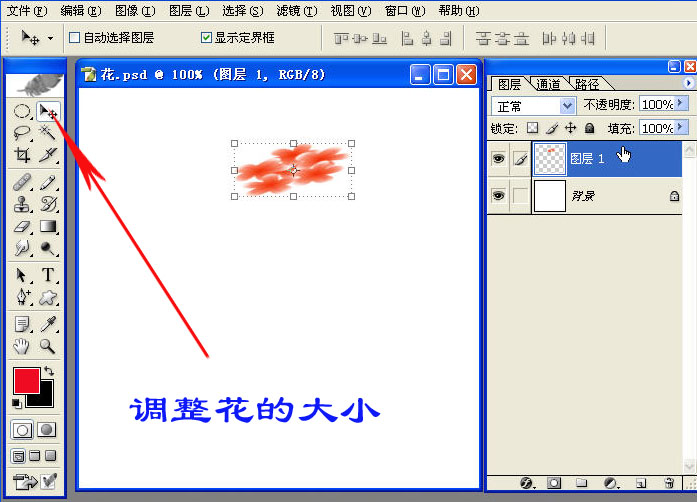The height and width of the screenshot is (502, 697).
Task: Select the Elliptical Marquee tool
Action: [21, 111]
